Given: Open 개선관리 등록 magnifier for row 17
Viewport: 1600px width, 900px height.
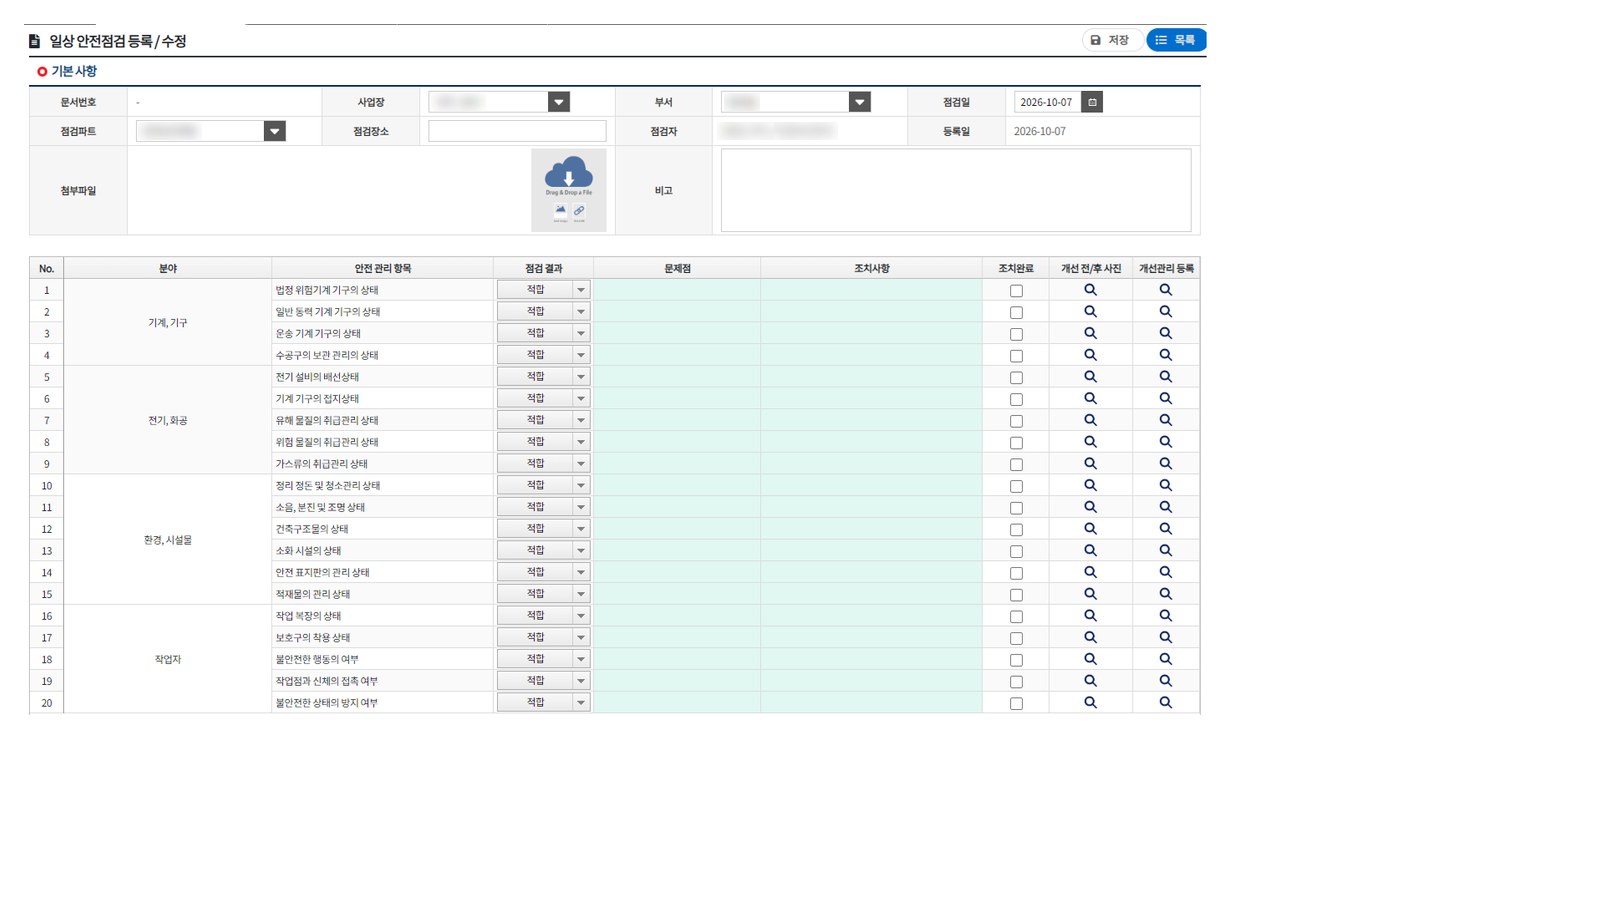Looking at the screenshot, I should pos(1165,638).
